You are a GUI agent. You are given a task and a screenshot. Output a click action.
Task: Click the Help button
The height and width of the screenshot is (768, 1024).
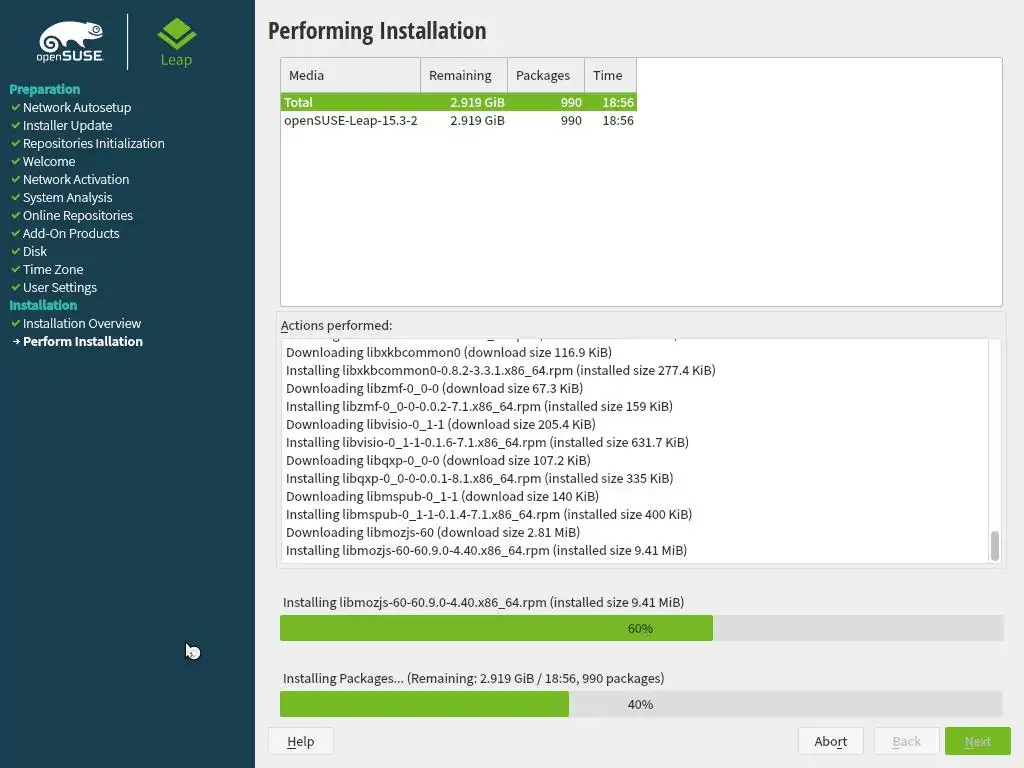300,741
